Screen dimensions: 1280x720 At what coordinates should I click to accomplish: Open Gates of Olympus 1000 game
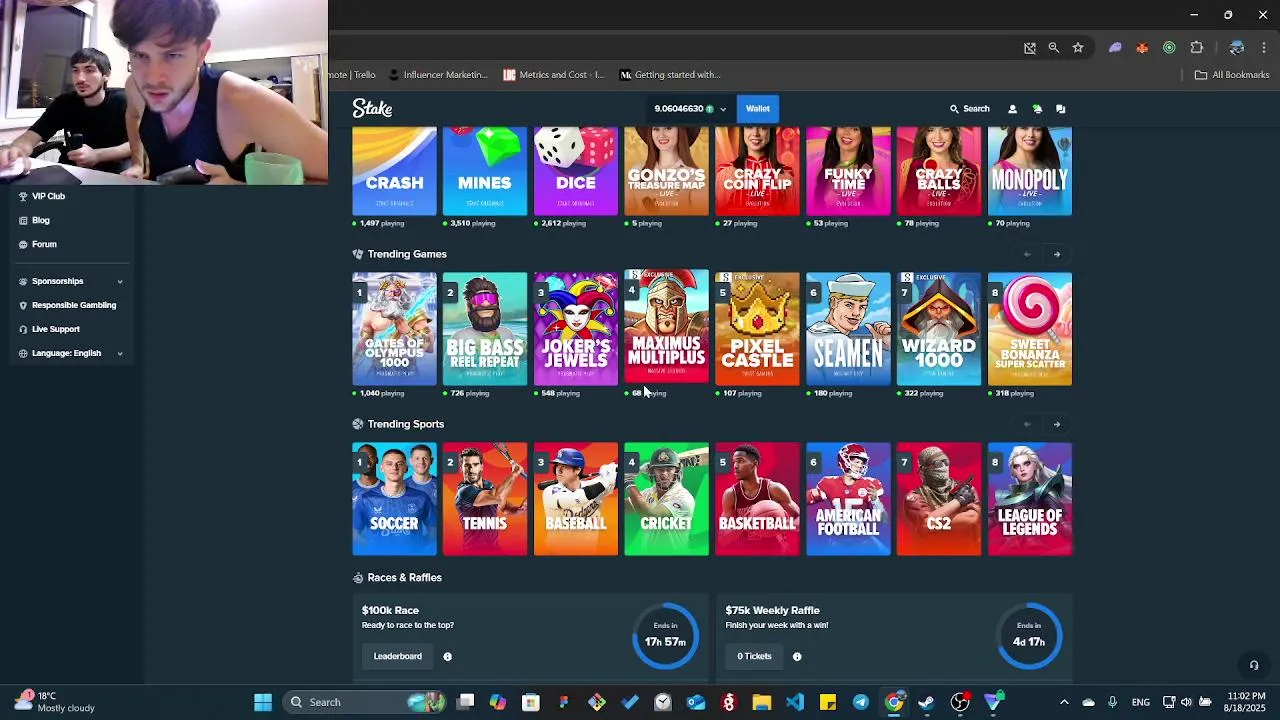(x=394, y=329)
